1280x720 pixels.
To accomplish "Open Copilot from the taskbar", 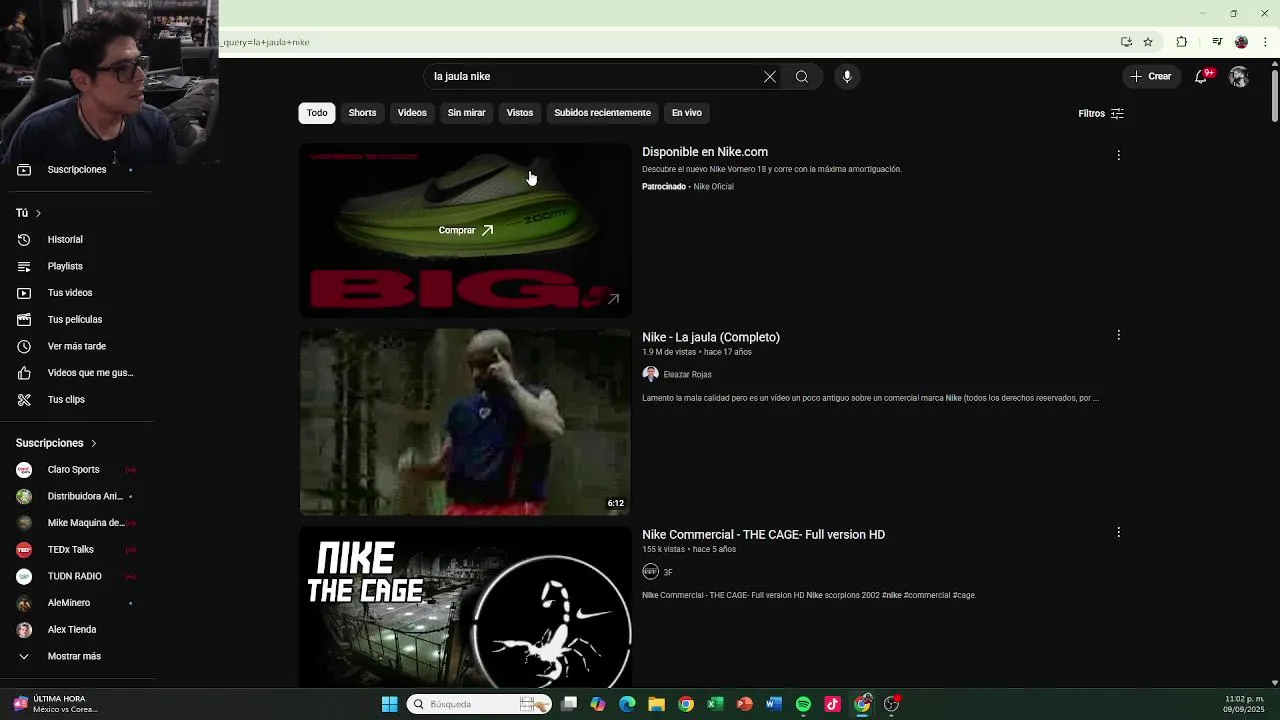I will point(598,704).
